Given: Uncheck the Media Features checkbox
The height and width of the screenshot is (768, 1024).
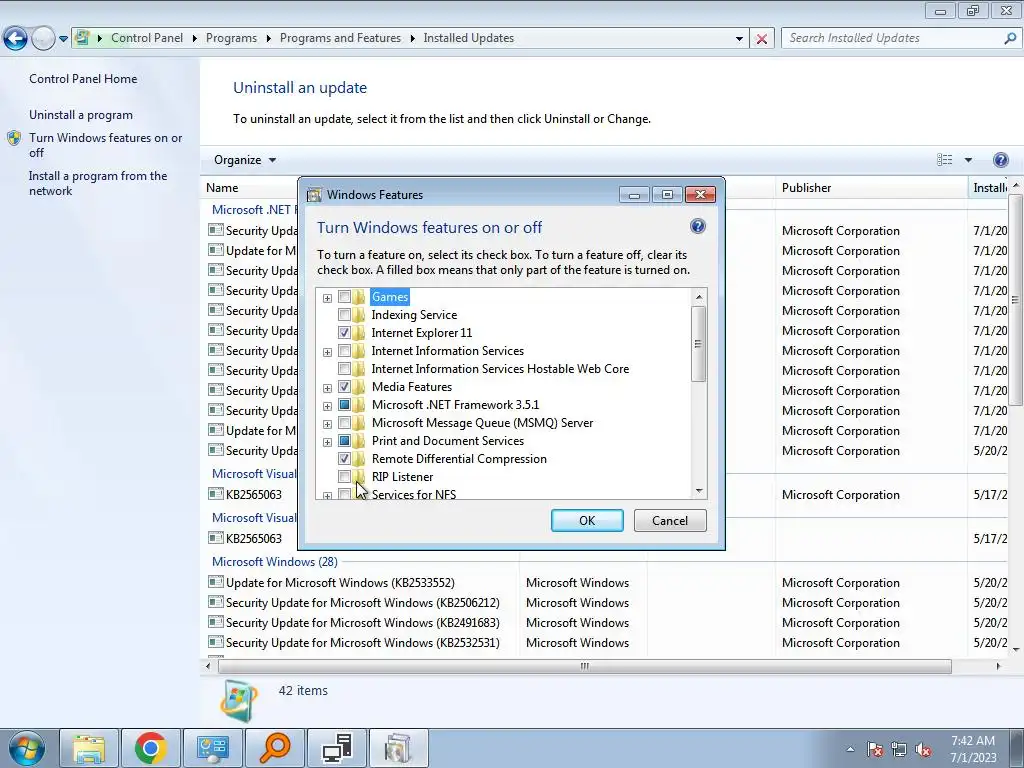Looking at the screenshot, I should [344, 387].
